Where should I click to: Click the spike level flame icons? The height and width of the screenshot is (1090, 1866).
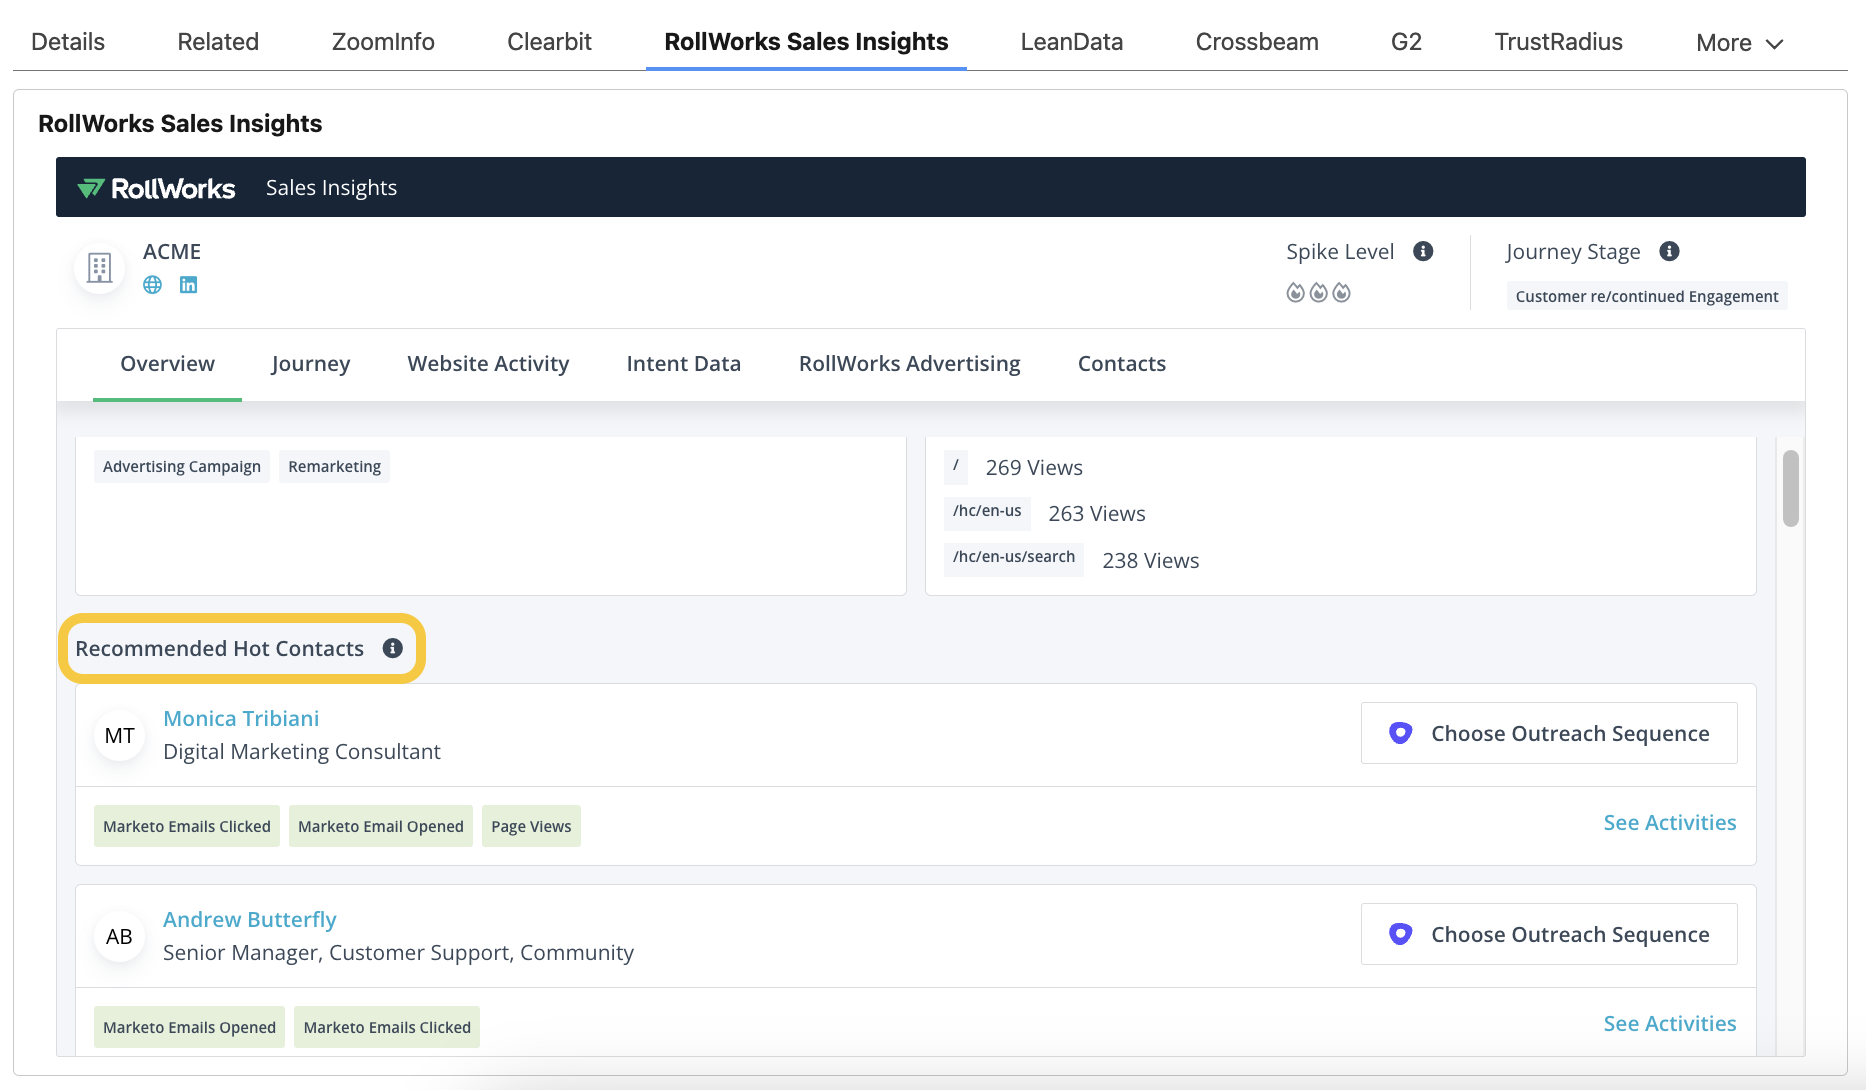pyautogui.click(x=1318, y=293)
